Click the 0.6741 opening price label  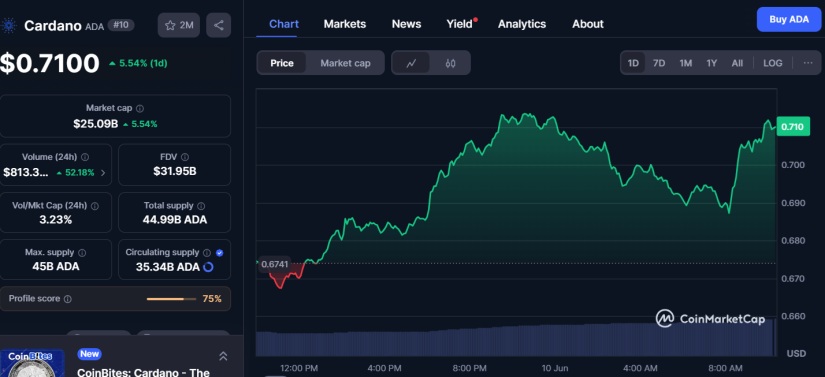pyautogui.click(x=275, y=264)
